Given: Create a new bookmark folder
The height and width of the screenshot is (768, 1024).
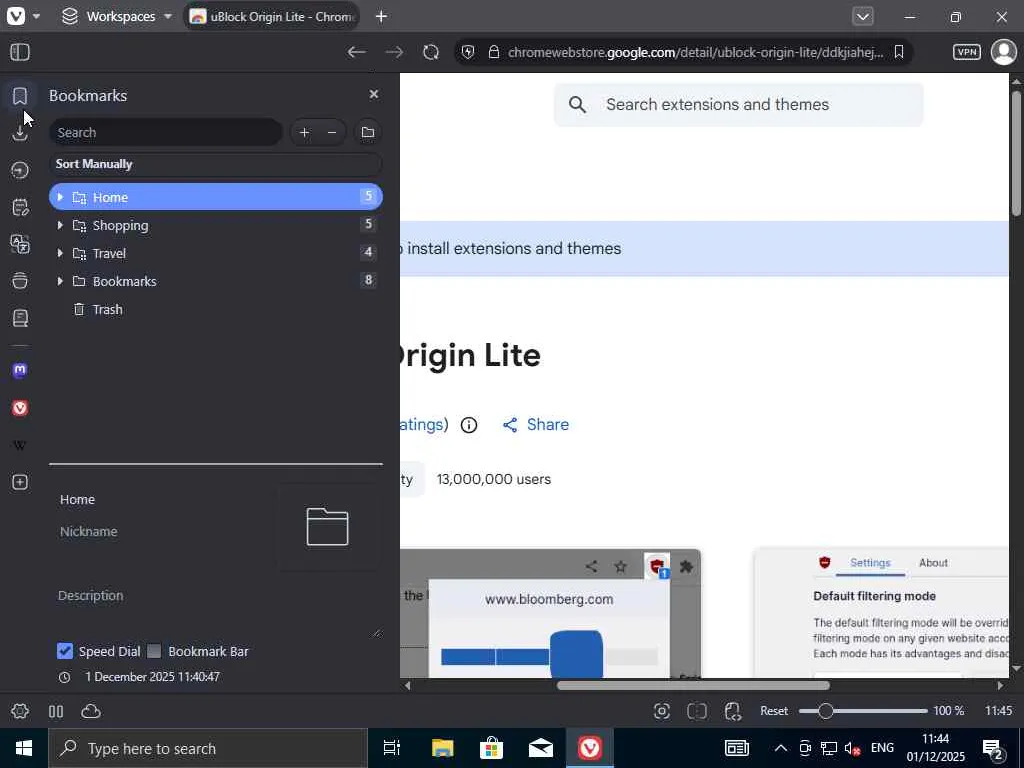Looking at the screenshot, I should pos(368,133).
